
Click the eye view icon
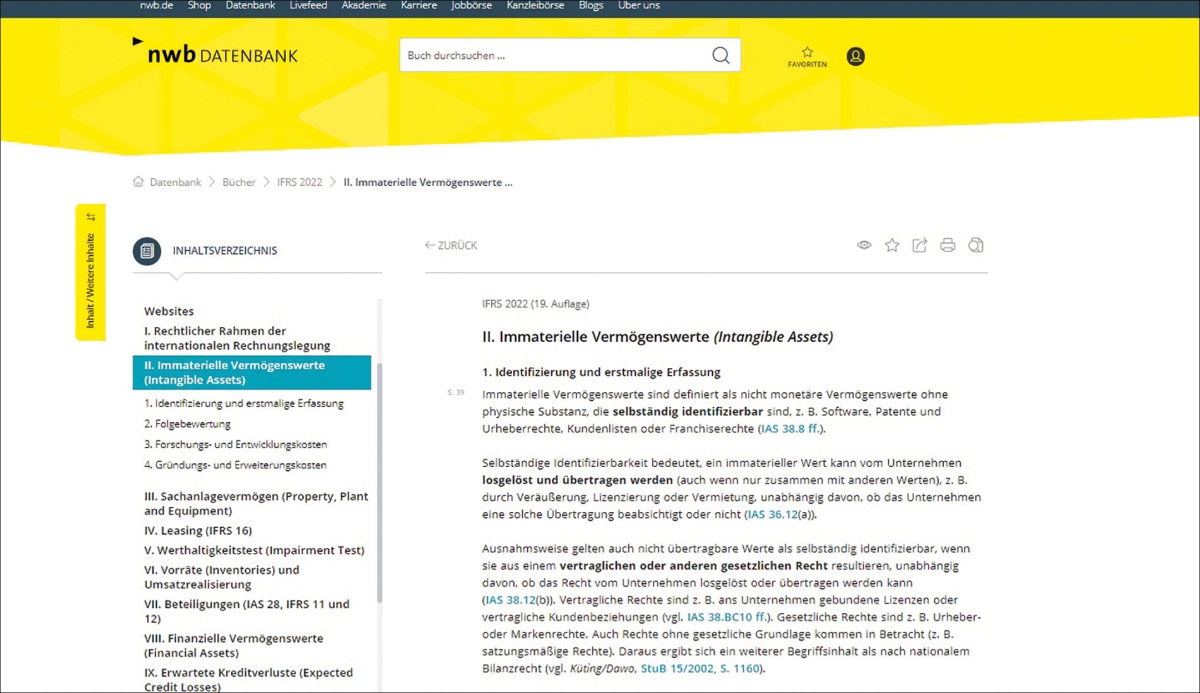click(x=864, y=246)
